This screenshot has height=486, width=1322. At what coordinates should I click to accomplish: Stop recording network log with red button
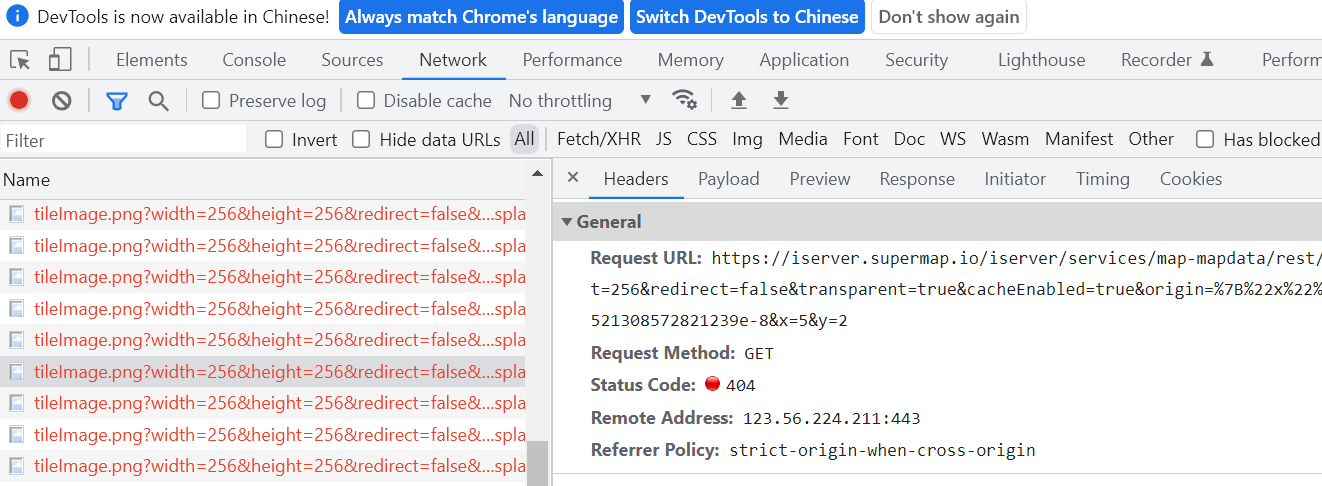pos(19,100)
